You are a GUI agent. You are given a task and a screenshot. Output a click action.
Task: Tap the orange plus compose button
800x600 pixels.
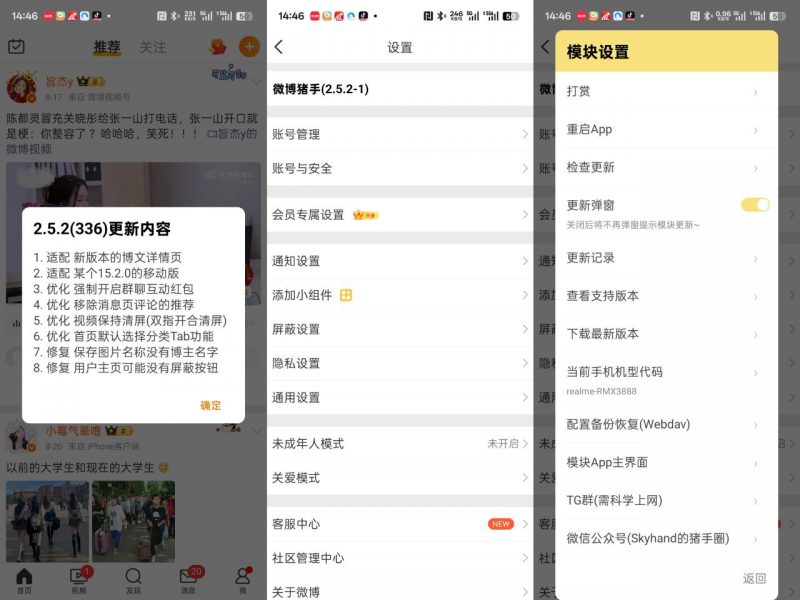[248, 45]
